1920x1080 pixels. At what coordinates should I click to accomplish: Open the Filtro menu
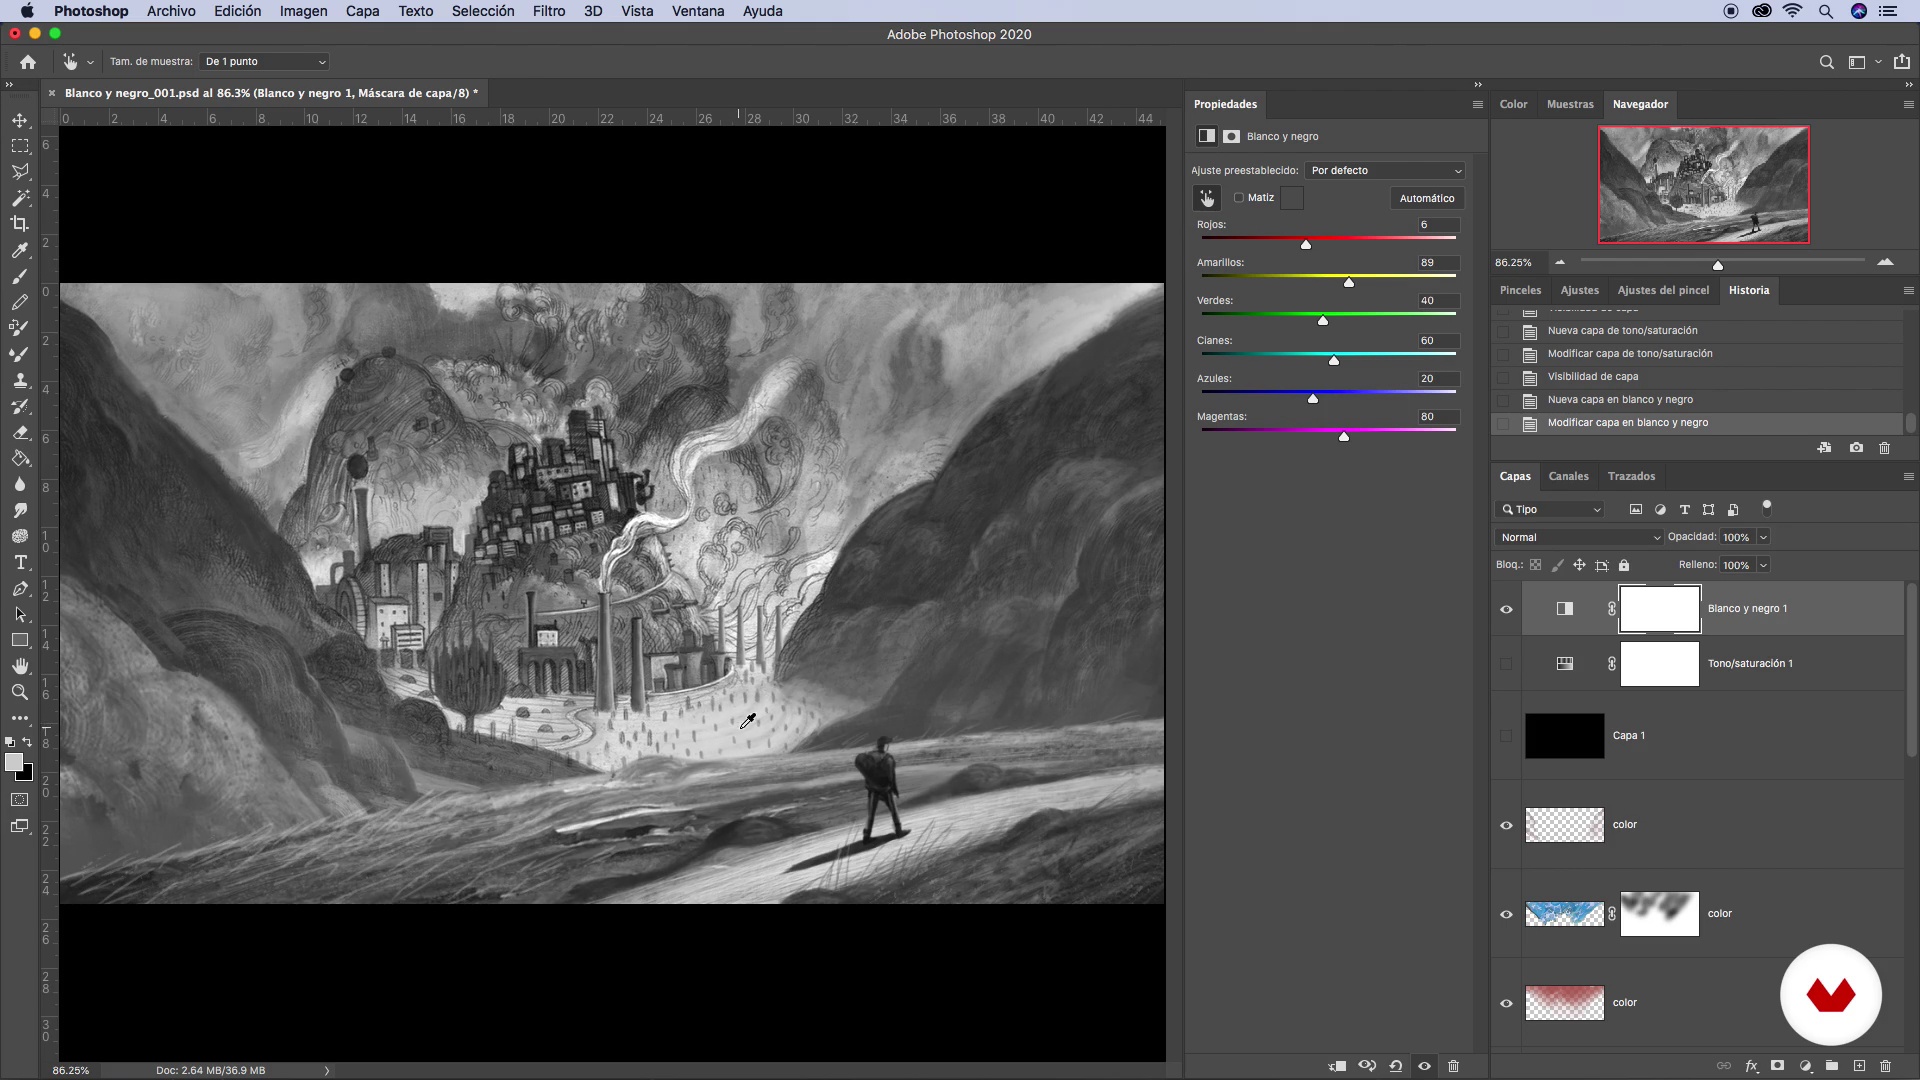click(x=548, y=11)
